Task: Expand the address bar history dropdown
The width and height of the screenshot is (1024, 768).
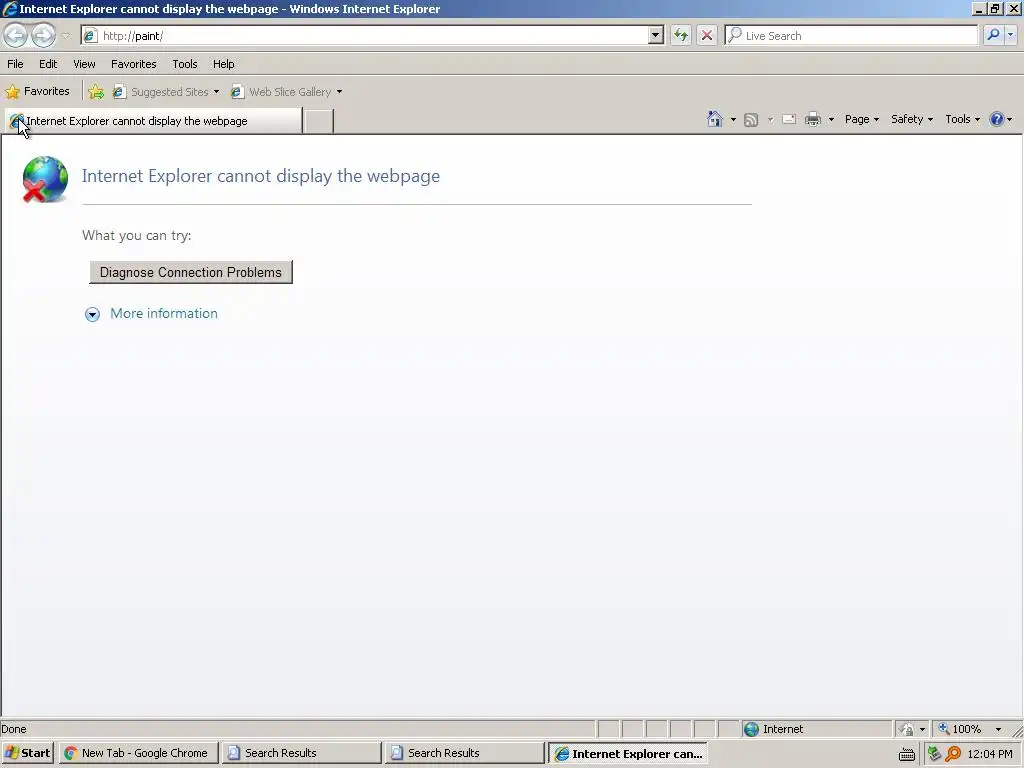Action: click(656, 35)
